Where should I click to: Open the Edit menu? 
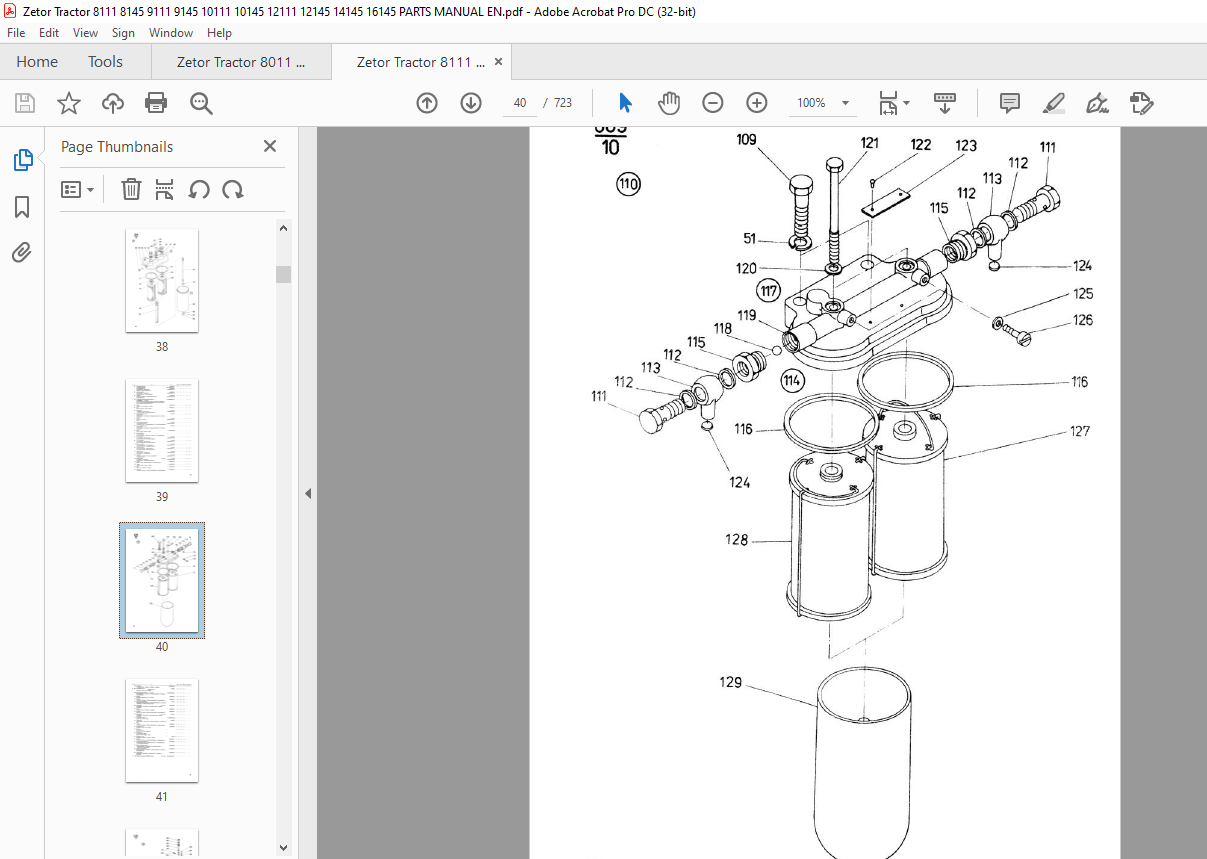pos(49,33)
